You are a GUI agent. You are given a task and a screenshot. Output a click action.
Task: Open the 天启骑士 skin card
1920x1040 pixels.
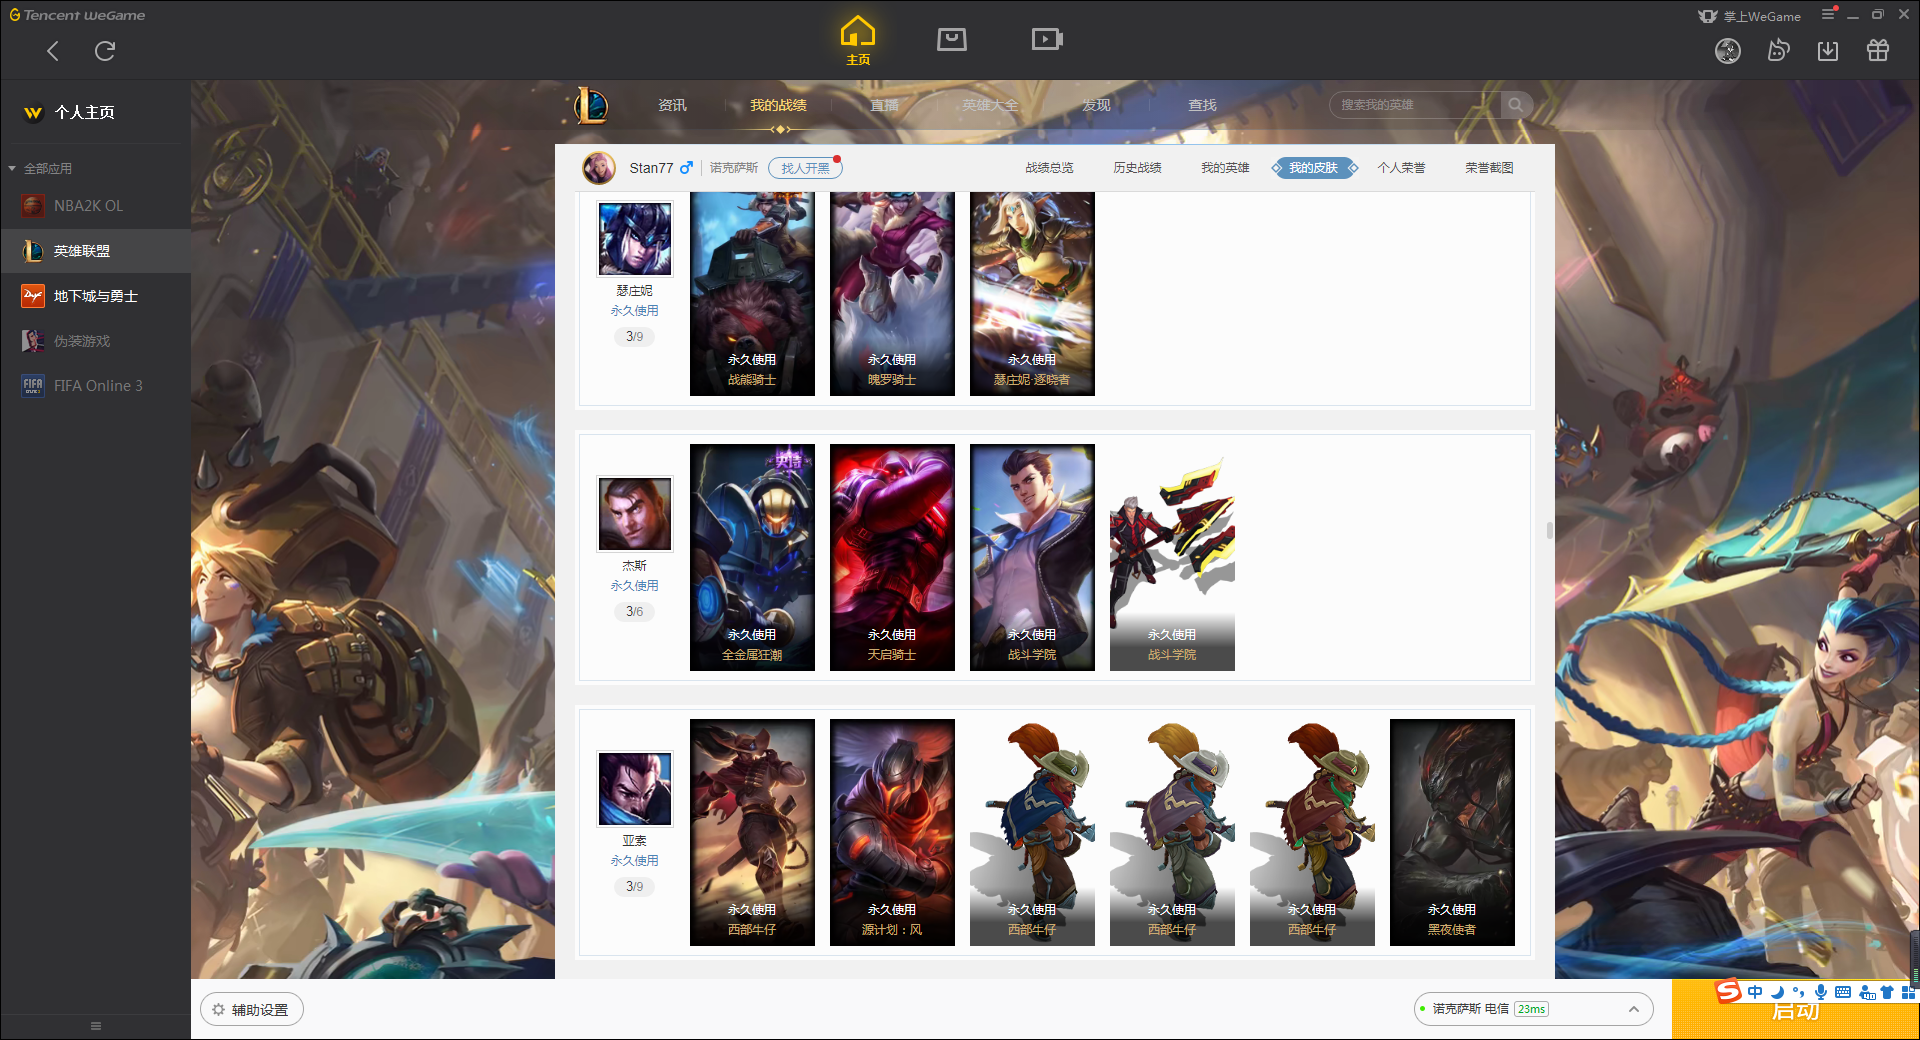click(x=892, y=558)
